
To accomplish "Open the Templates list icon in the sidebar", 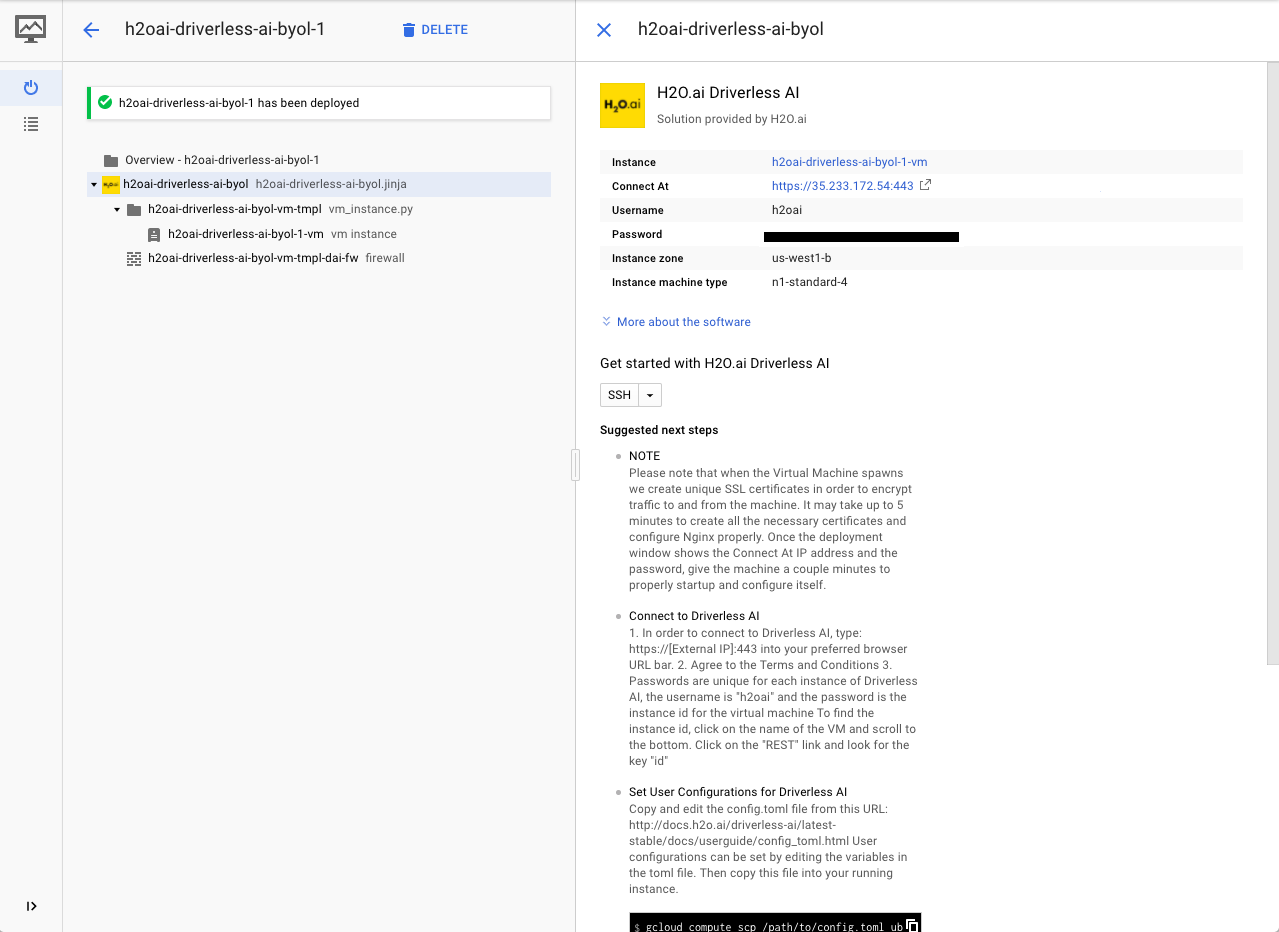I will 30,123.
